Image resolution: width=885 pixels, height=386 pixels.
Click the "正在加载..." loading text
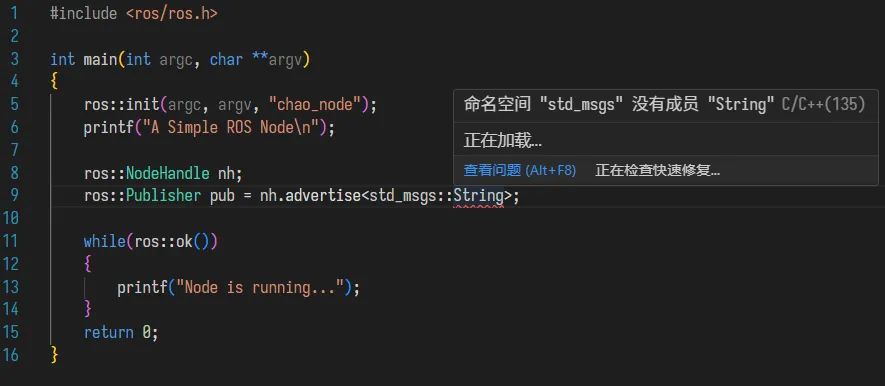(503, 141)
